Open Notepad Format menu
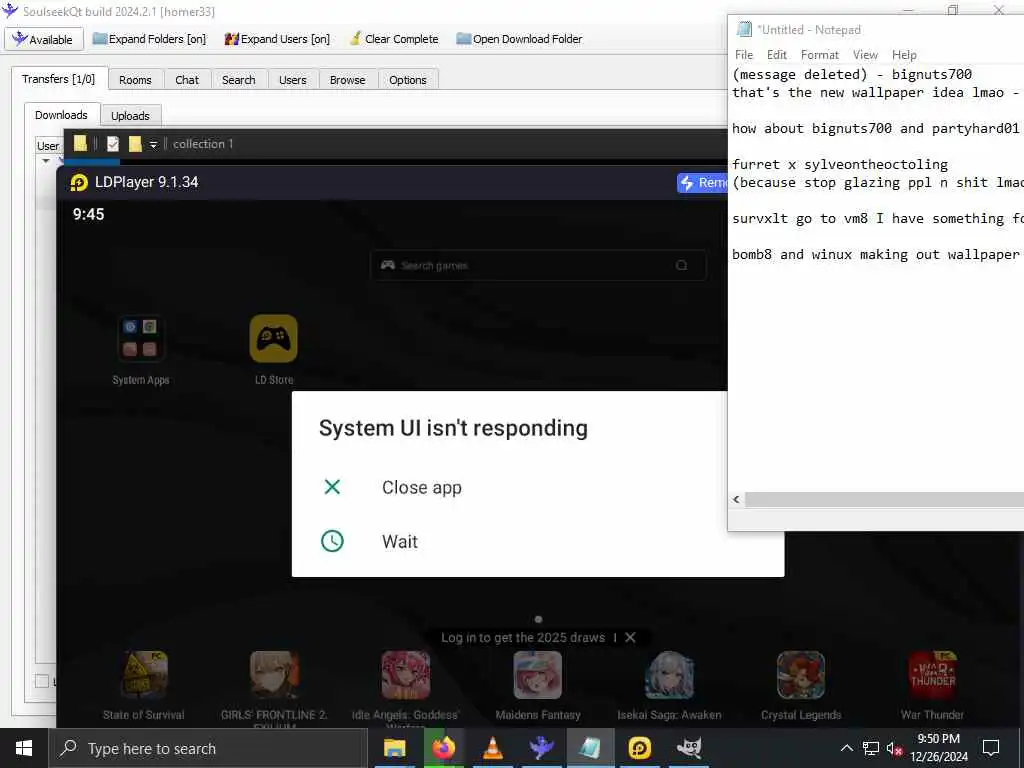Viewport: 1024px width, 768px height. tap(820, 55)
